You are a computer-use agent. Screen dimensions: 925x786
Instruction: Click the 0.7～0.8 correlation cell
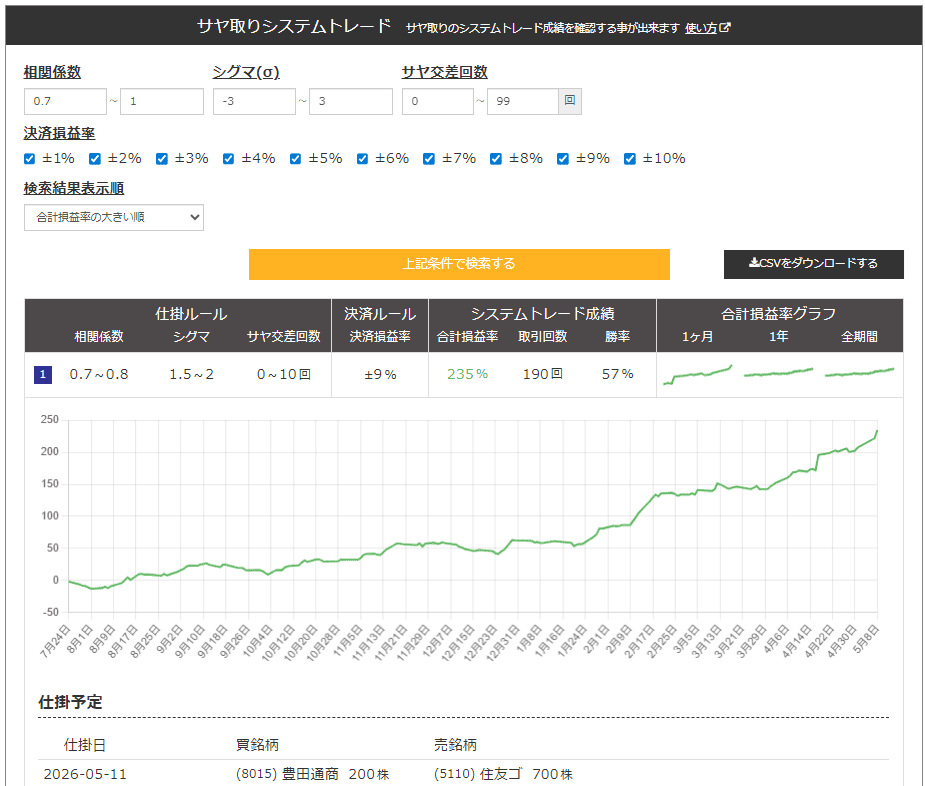(x=99, y=375)
